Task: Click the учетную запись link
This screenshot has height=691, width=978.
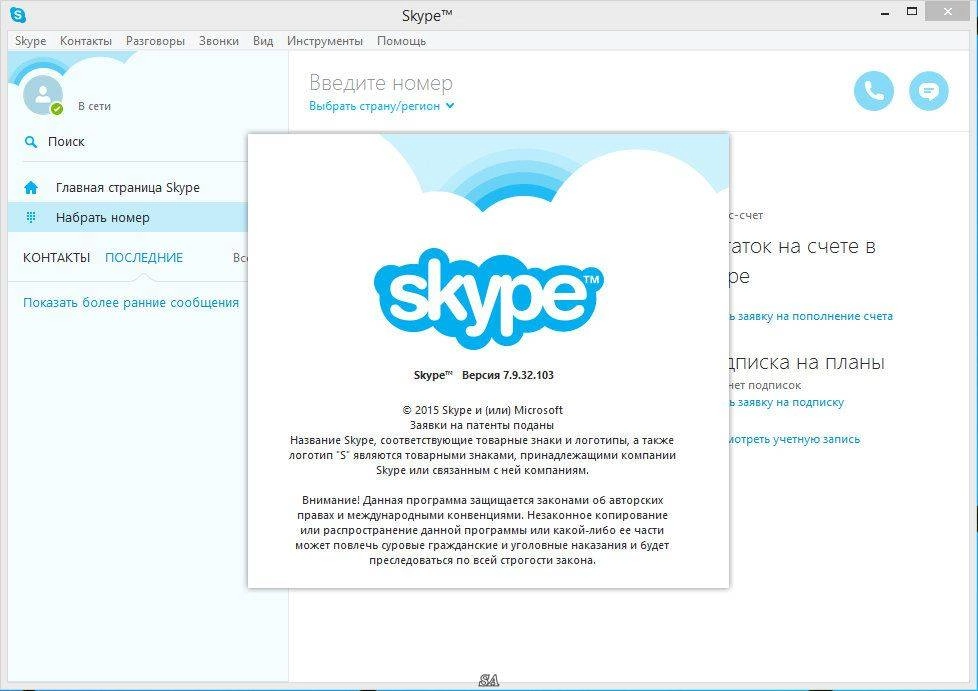Action: click(816, 439)
